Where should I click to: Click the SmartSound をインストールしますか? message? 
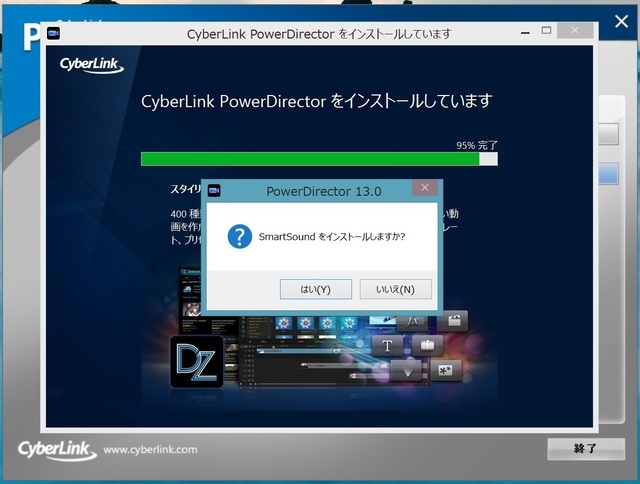coord(332,237)
